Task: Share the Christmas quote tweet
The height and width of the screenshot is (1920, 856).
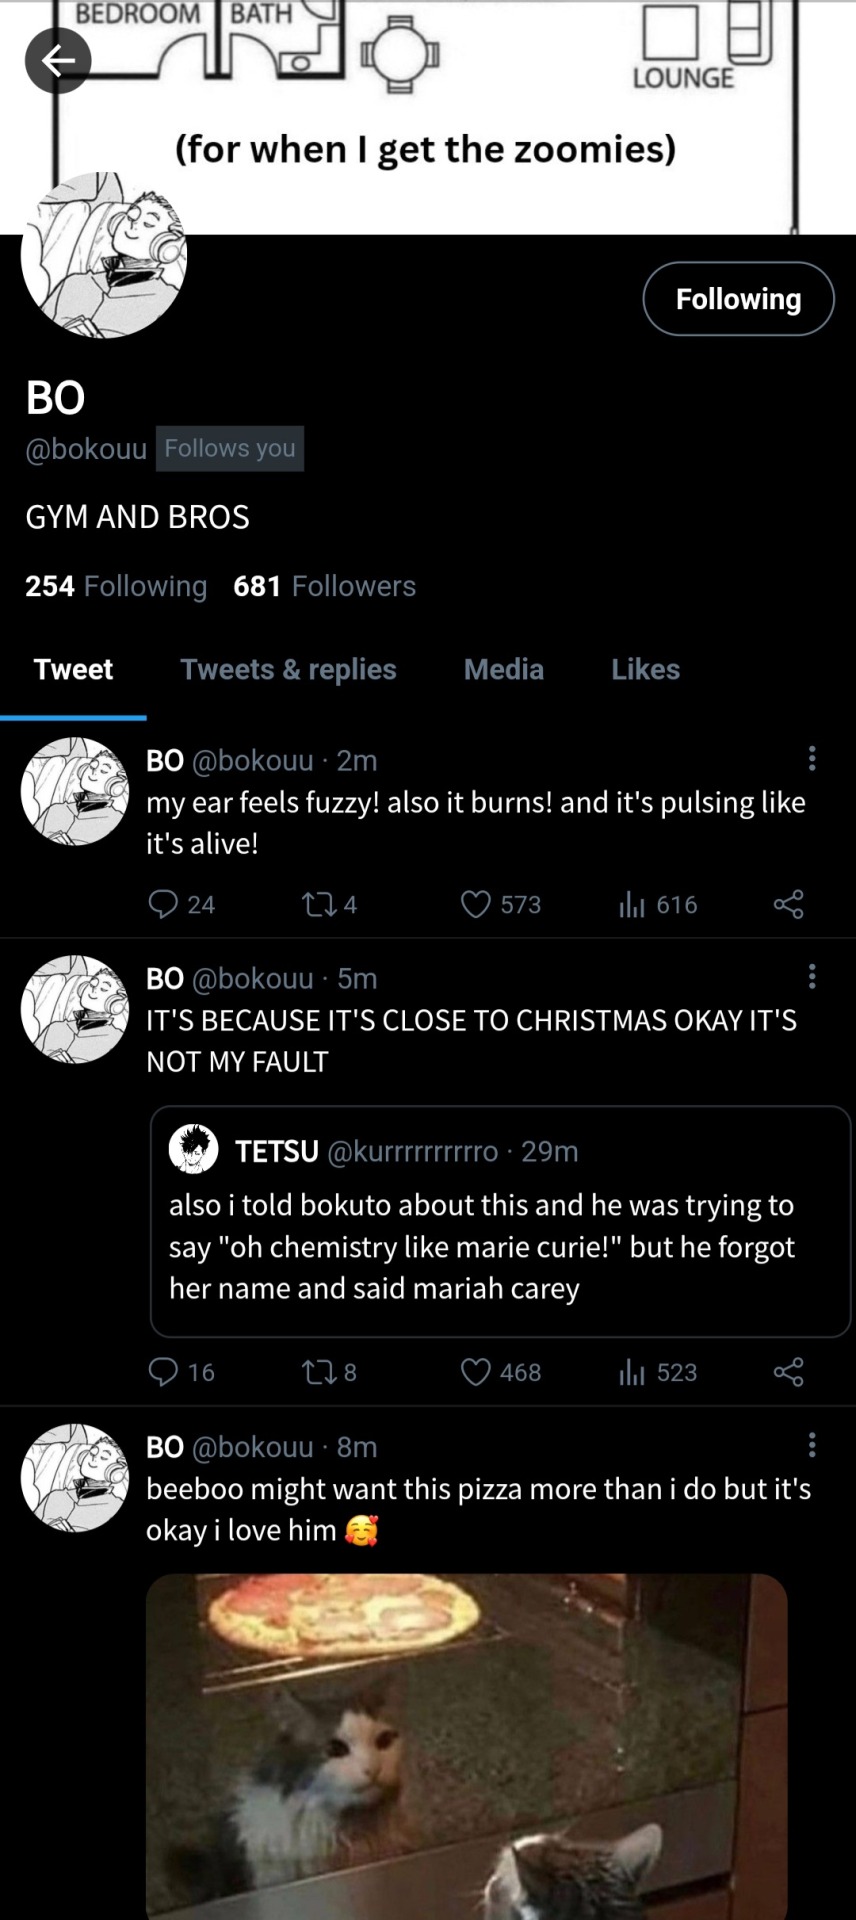Action: click(788, 1372)
